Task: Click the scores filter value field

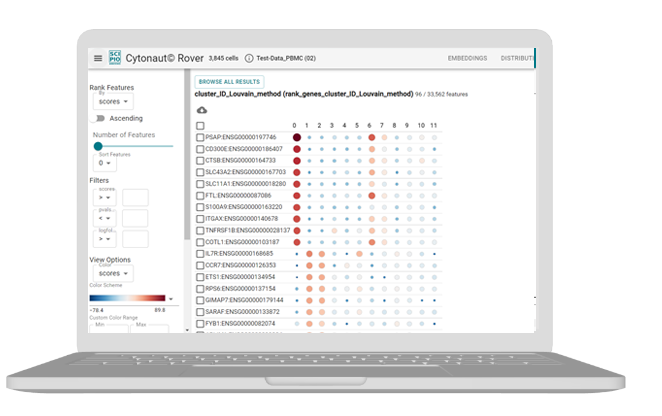Action: pos(135,198)
